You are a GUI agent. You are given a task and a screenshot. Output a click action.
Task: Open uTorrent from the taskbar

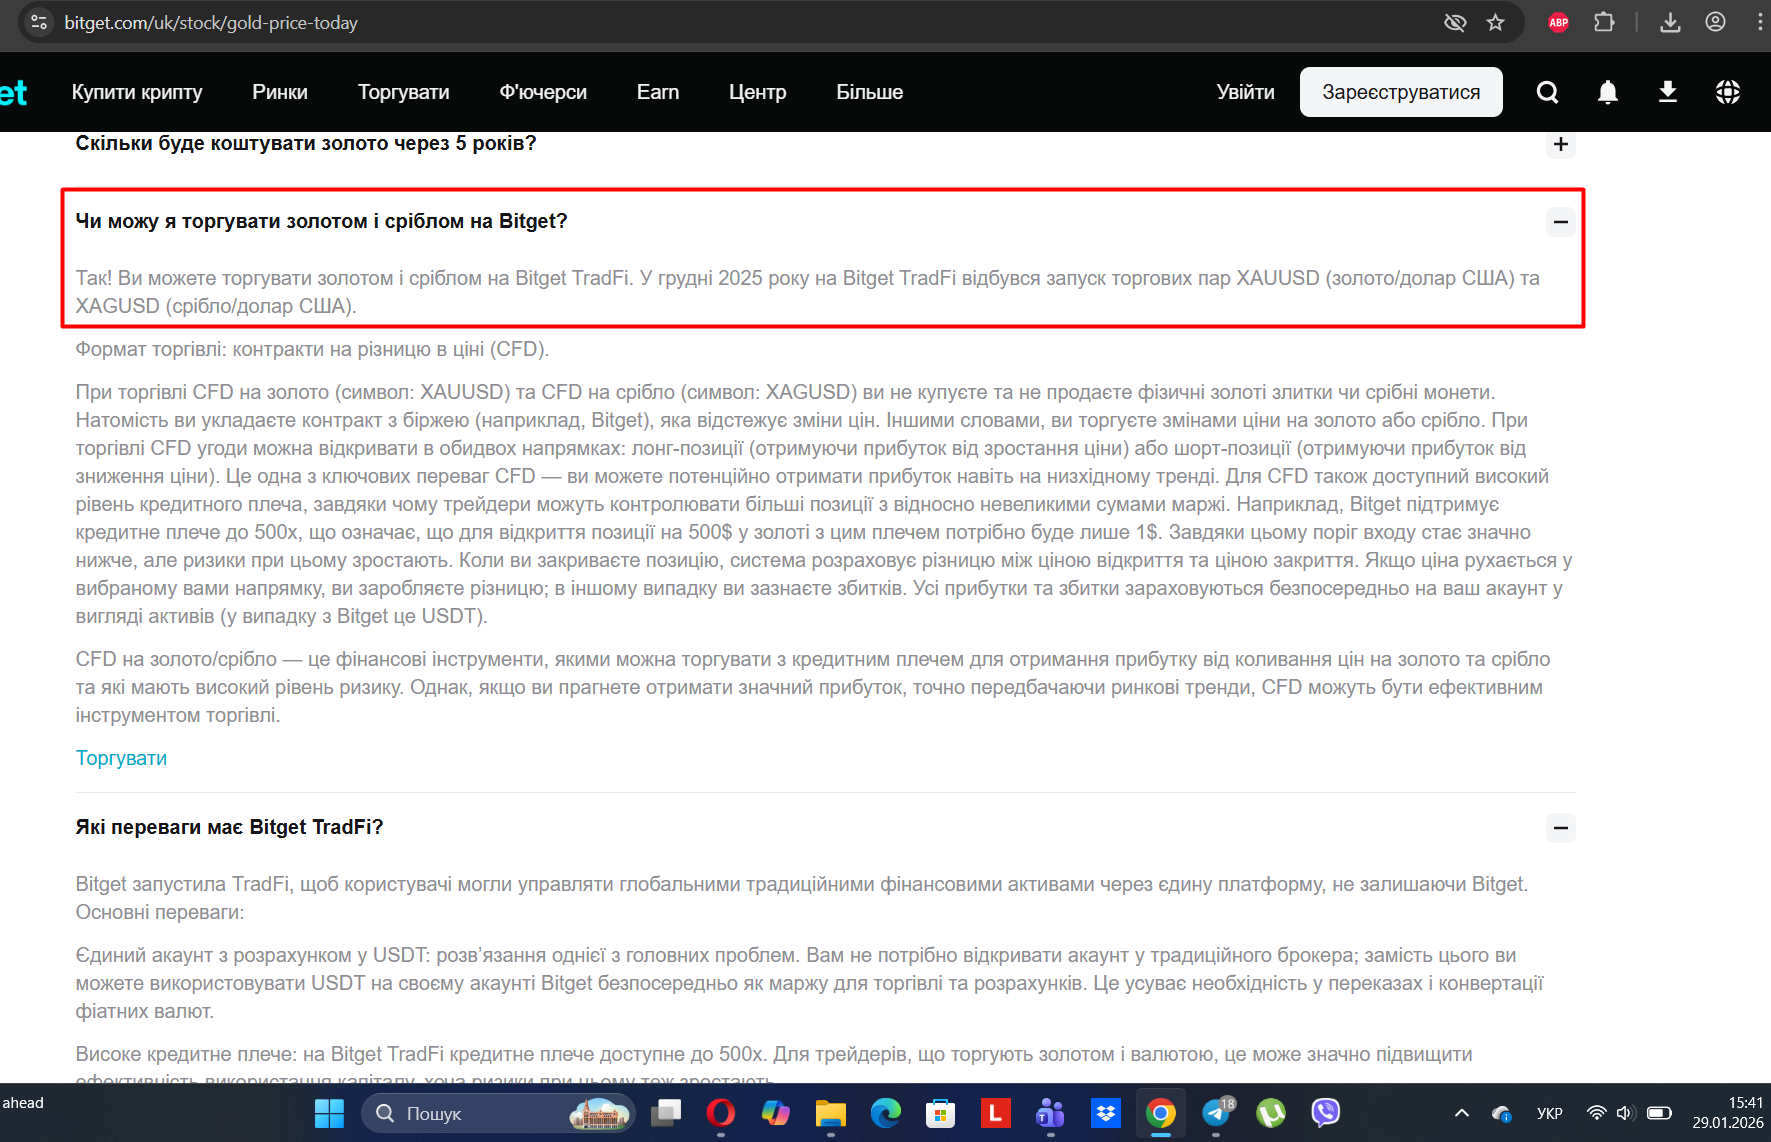[1271, 1113]
